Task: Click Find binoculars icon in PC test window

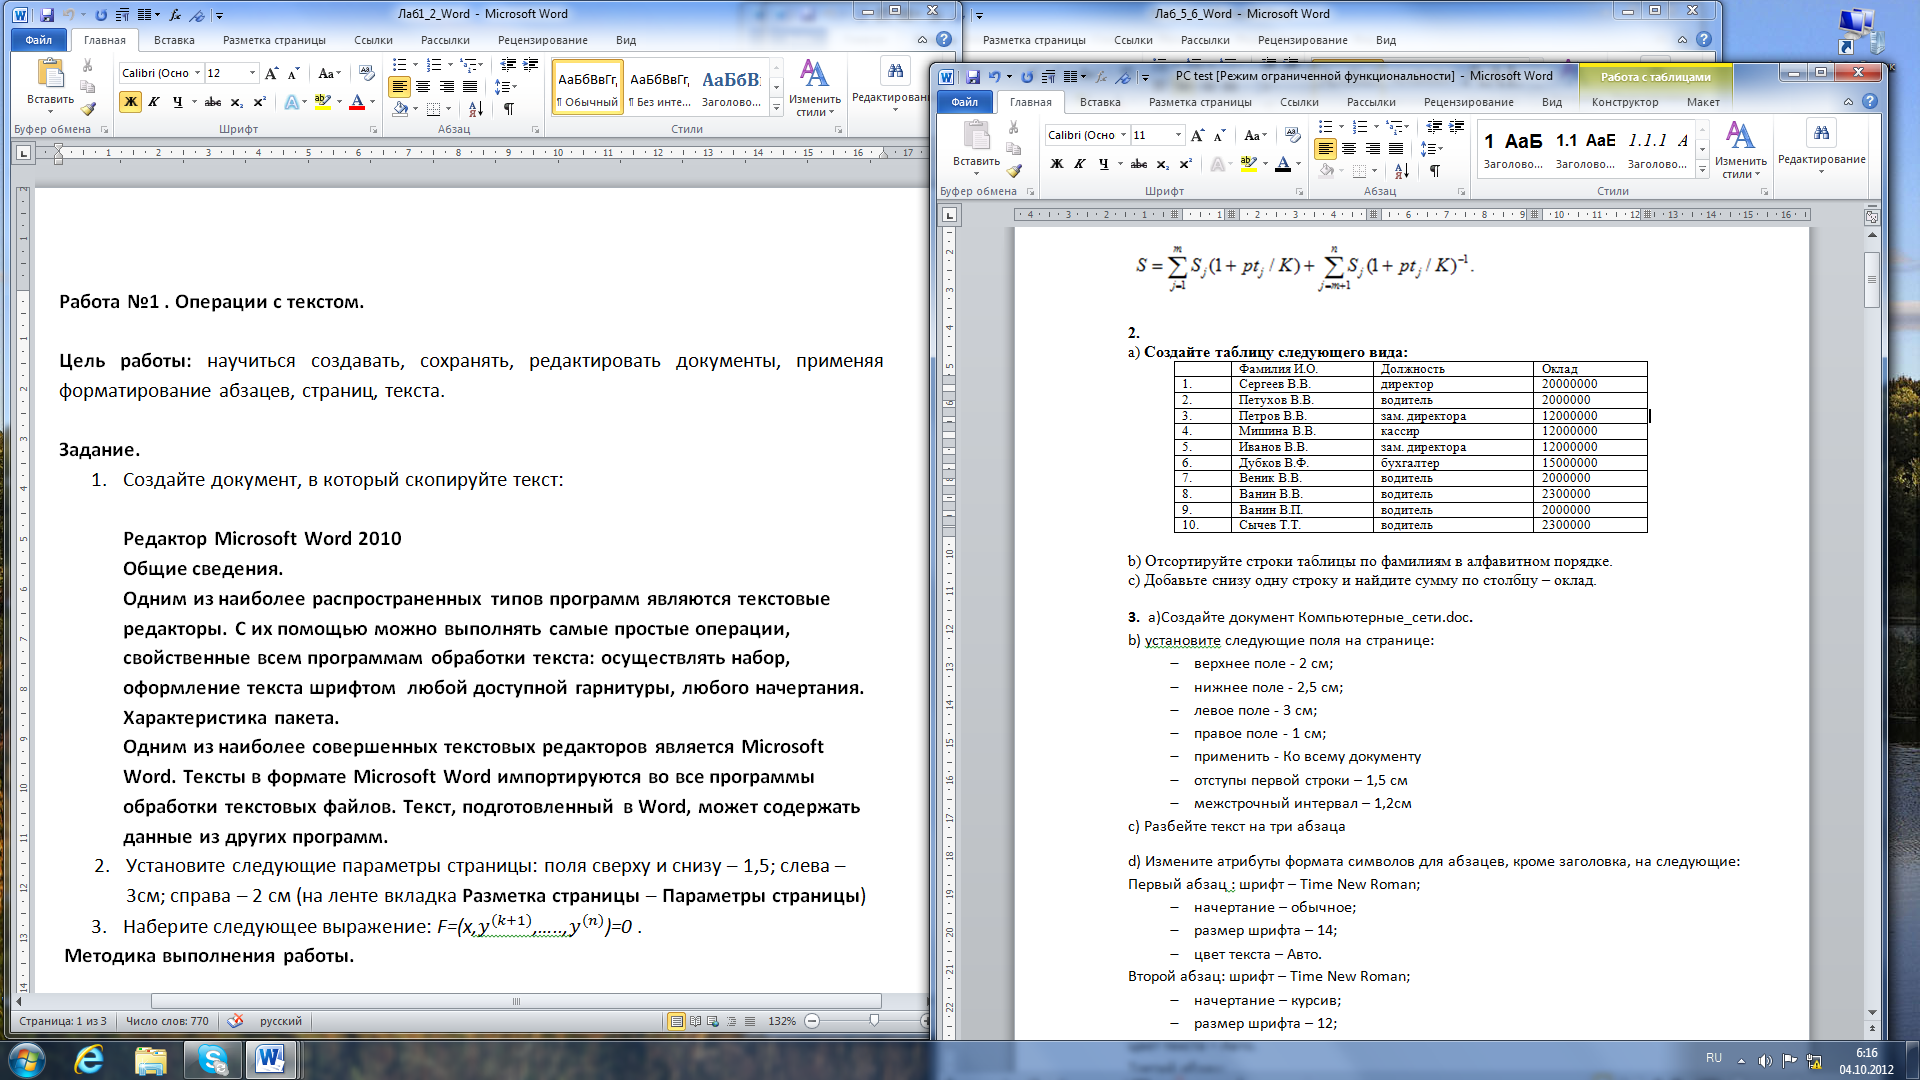Action: tap(1821, 133)
